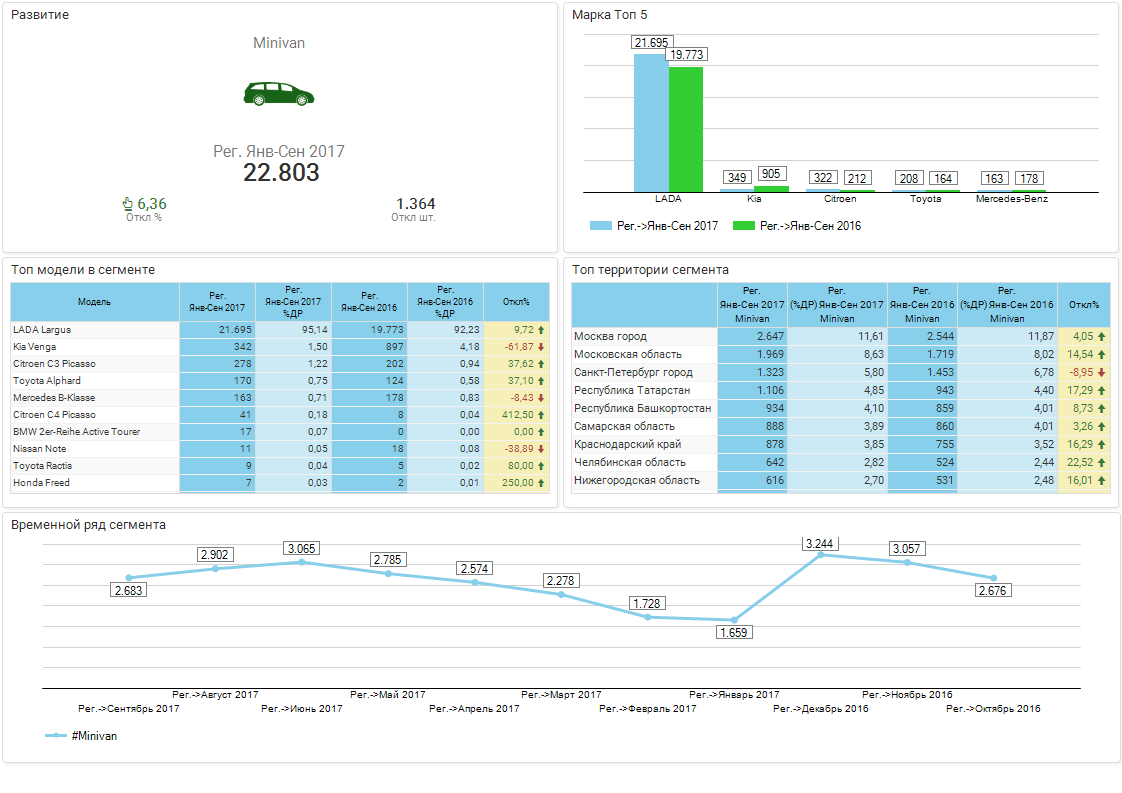Click Москва город 2017 value 2.647 cell
The width and height of the screenshot is (1122, 793).
pyautogui.click(x=752, y=336)
